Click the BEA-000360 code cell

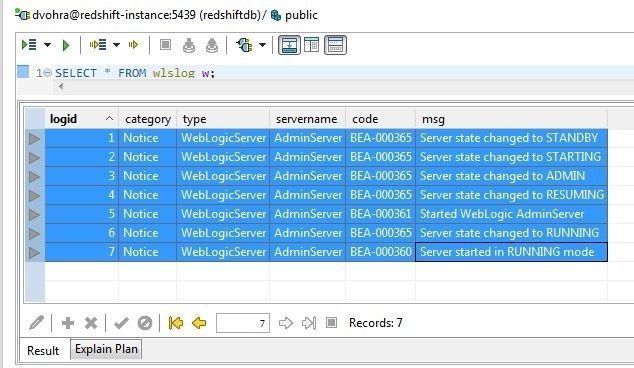pos(380,252)
